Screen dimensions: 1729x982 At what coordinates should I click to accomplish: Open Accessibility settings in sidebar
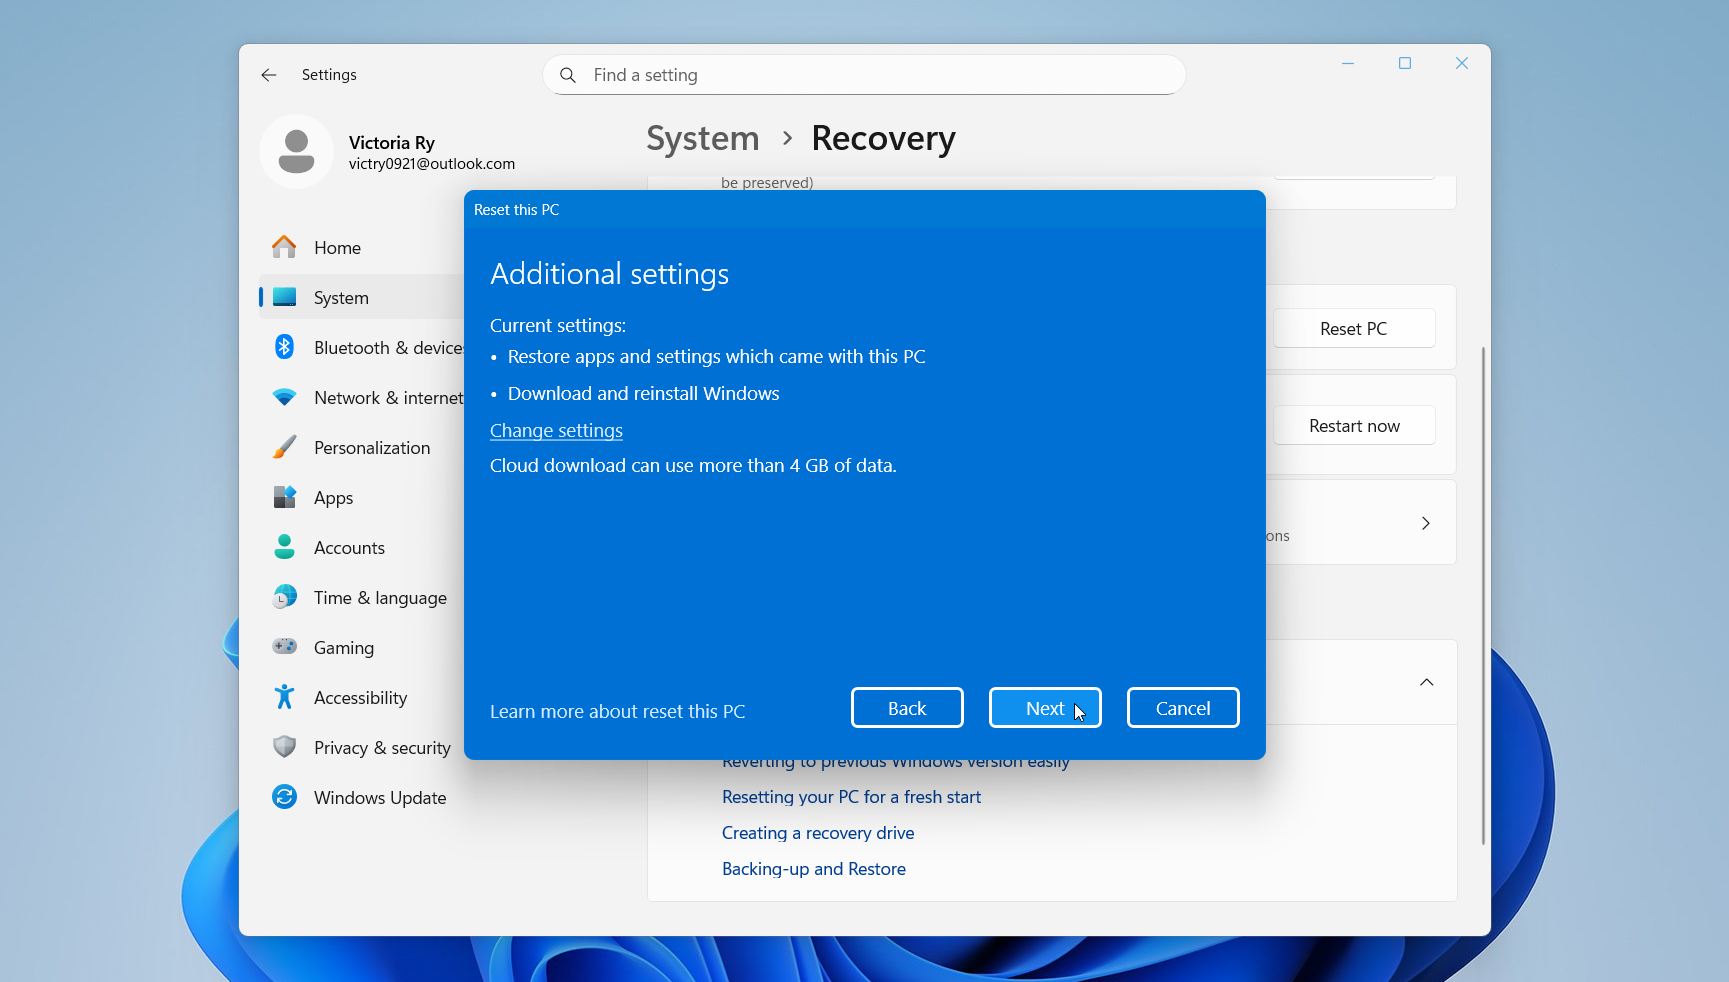(x=360, y=698)
